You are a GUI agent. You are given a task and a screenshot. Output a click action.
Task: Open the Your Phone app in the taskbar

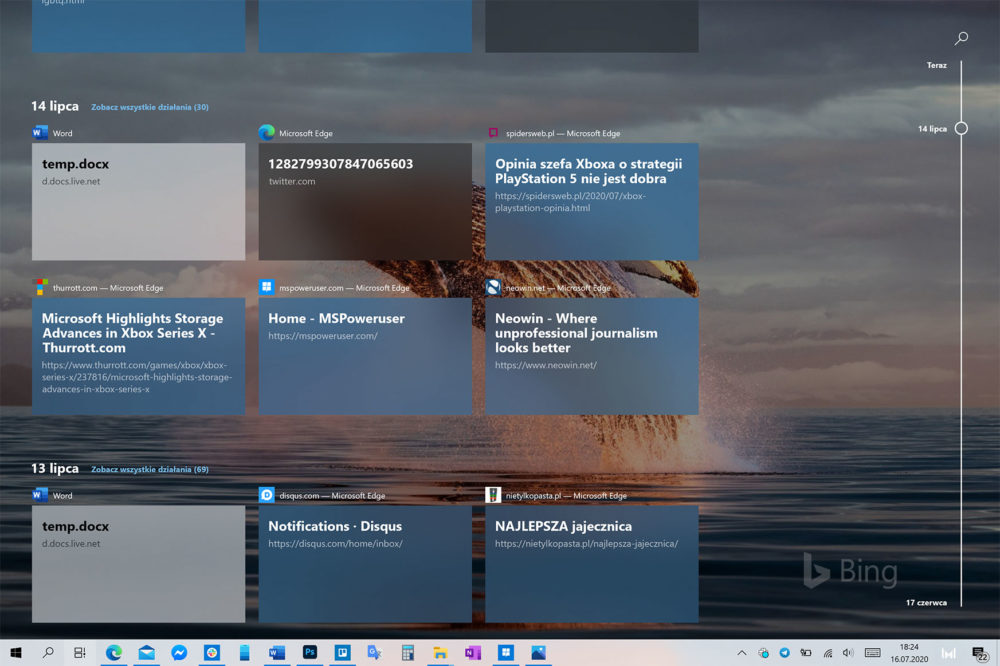244,653
